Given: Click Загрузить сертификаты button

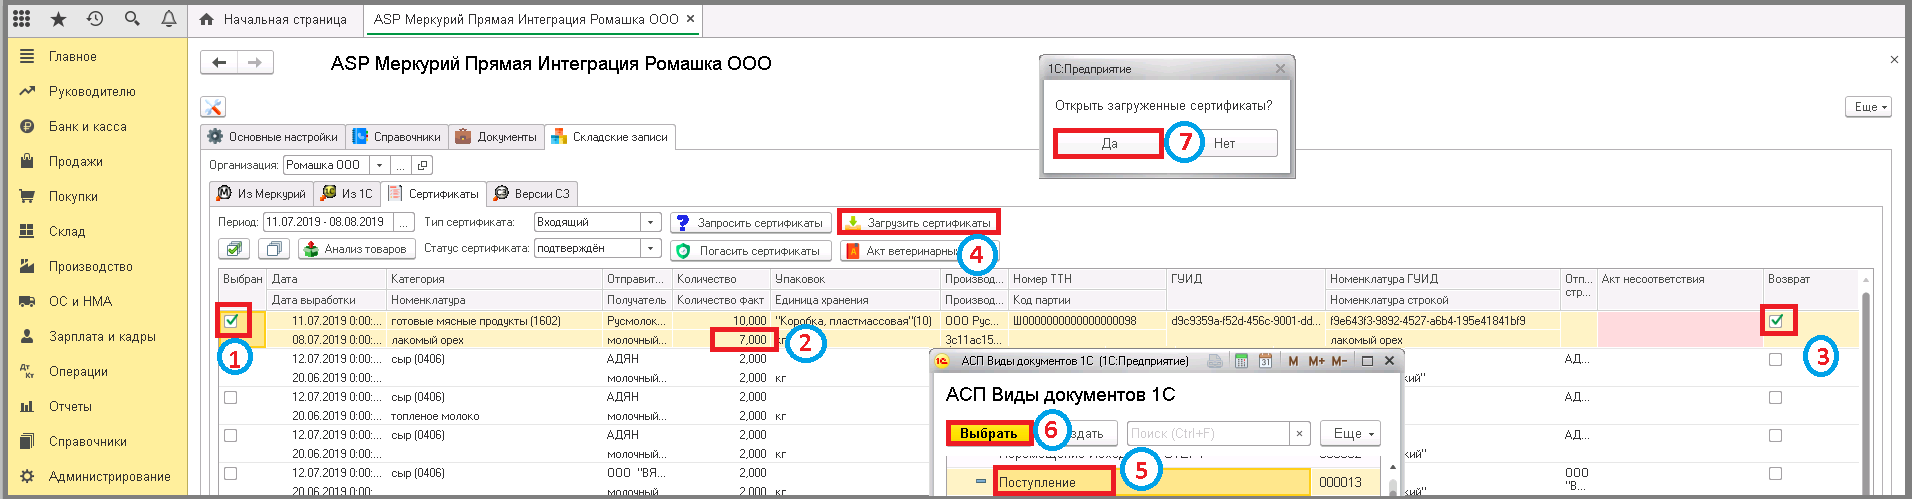Looking at the screenshot, I should click(918, 223).
